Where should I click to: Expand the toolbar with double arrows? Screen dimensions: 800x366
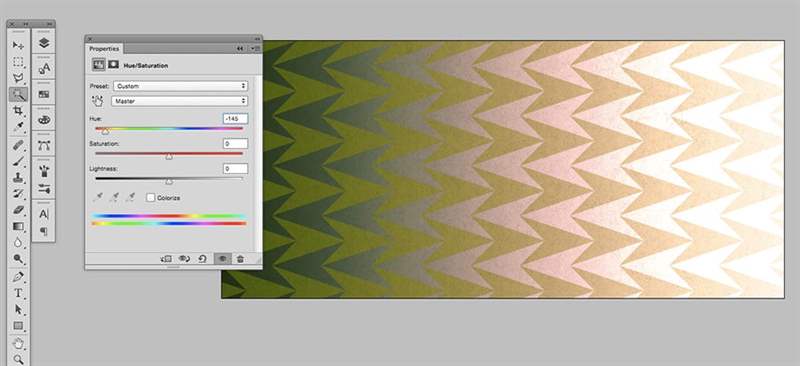(x=26, y=24)
